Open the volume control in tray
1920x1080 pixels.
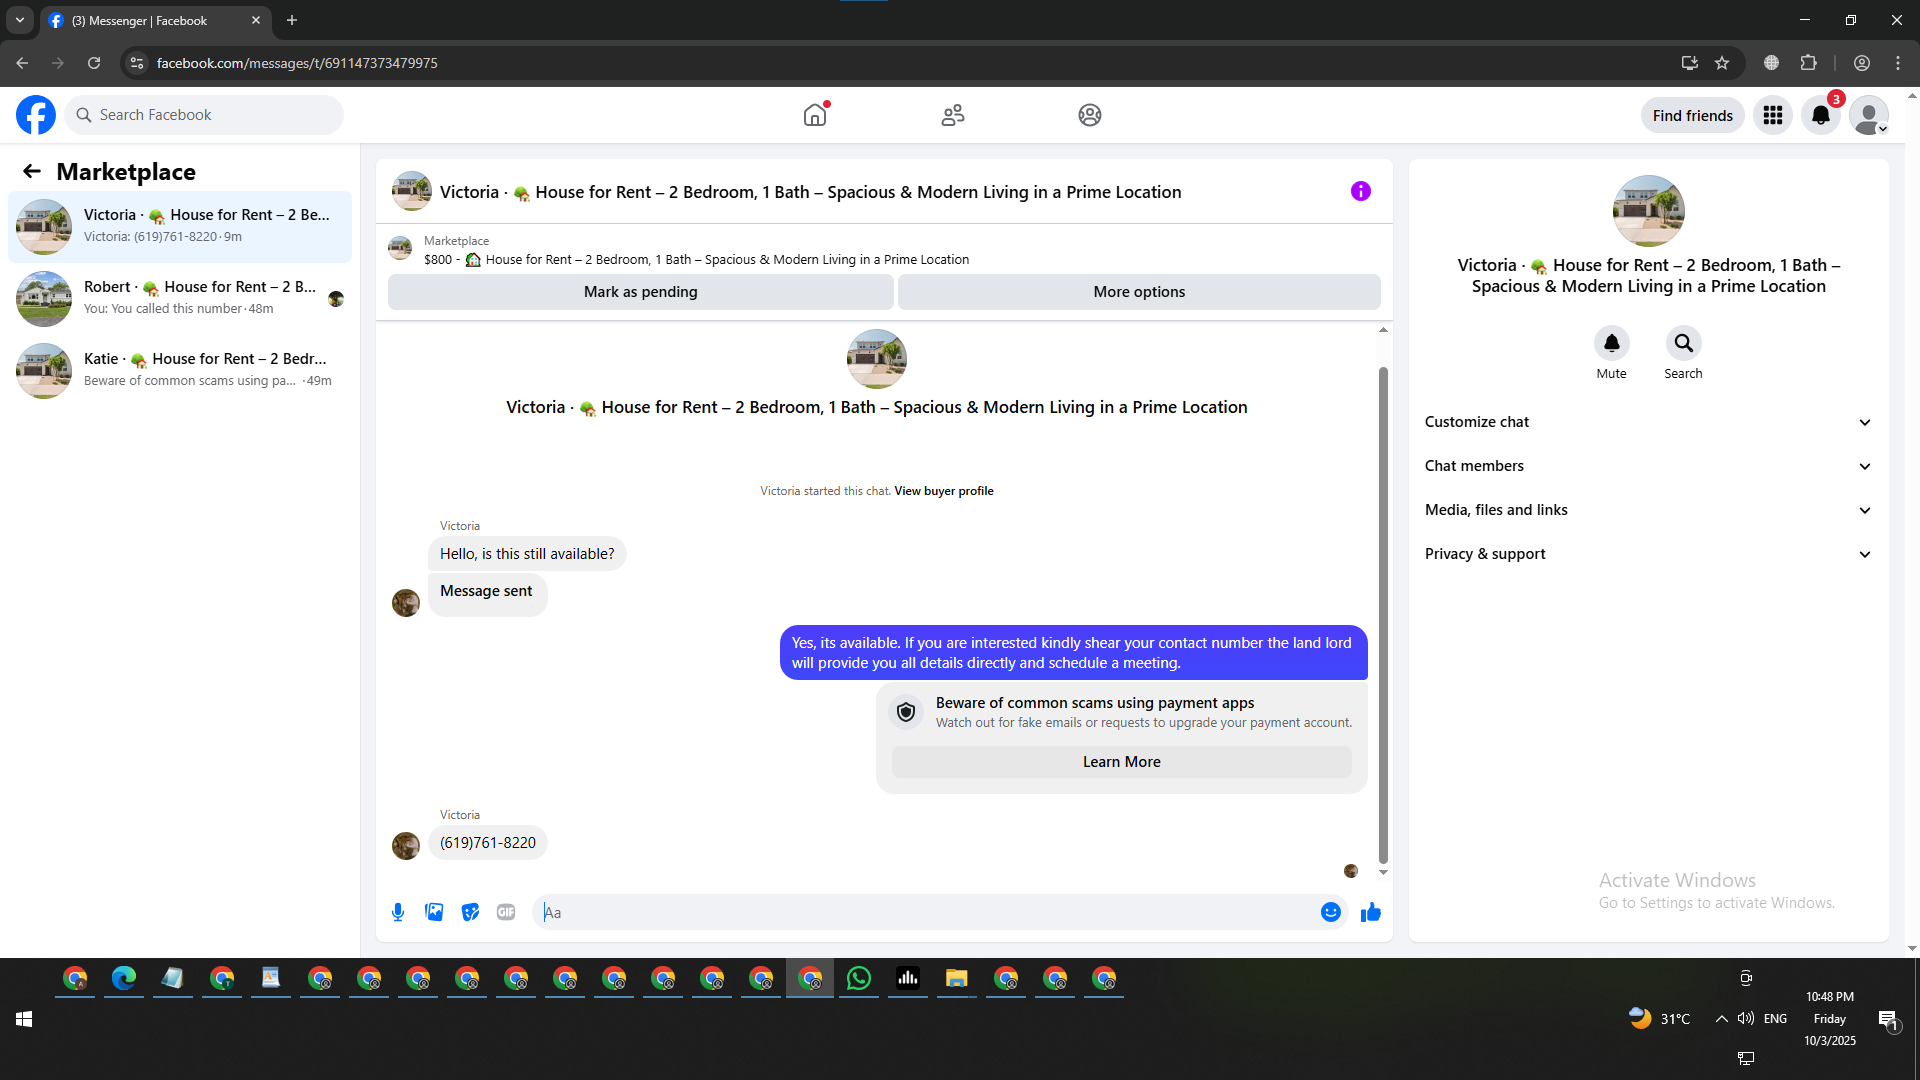click(1746, 1019)
